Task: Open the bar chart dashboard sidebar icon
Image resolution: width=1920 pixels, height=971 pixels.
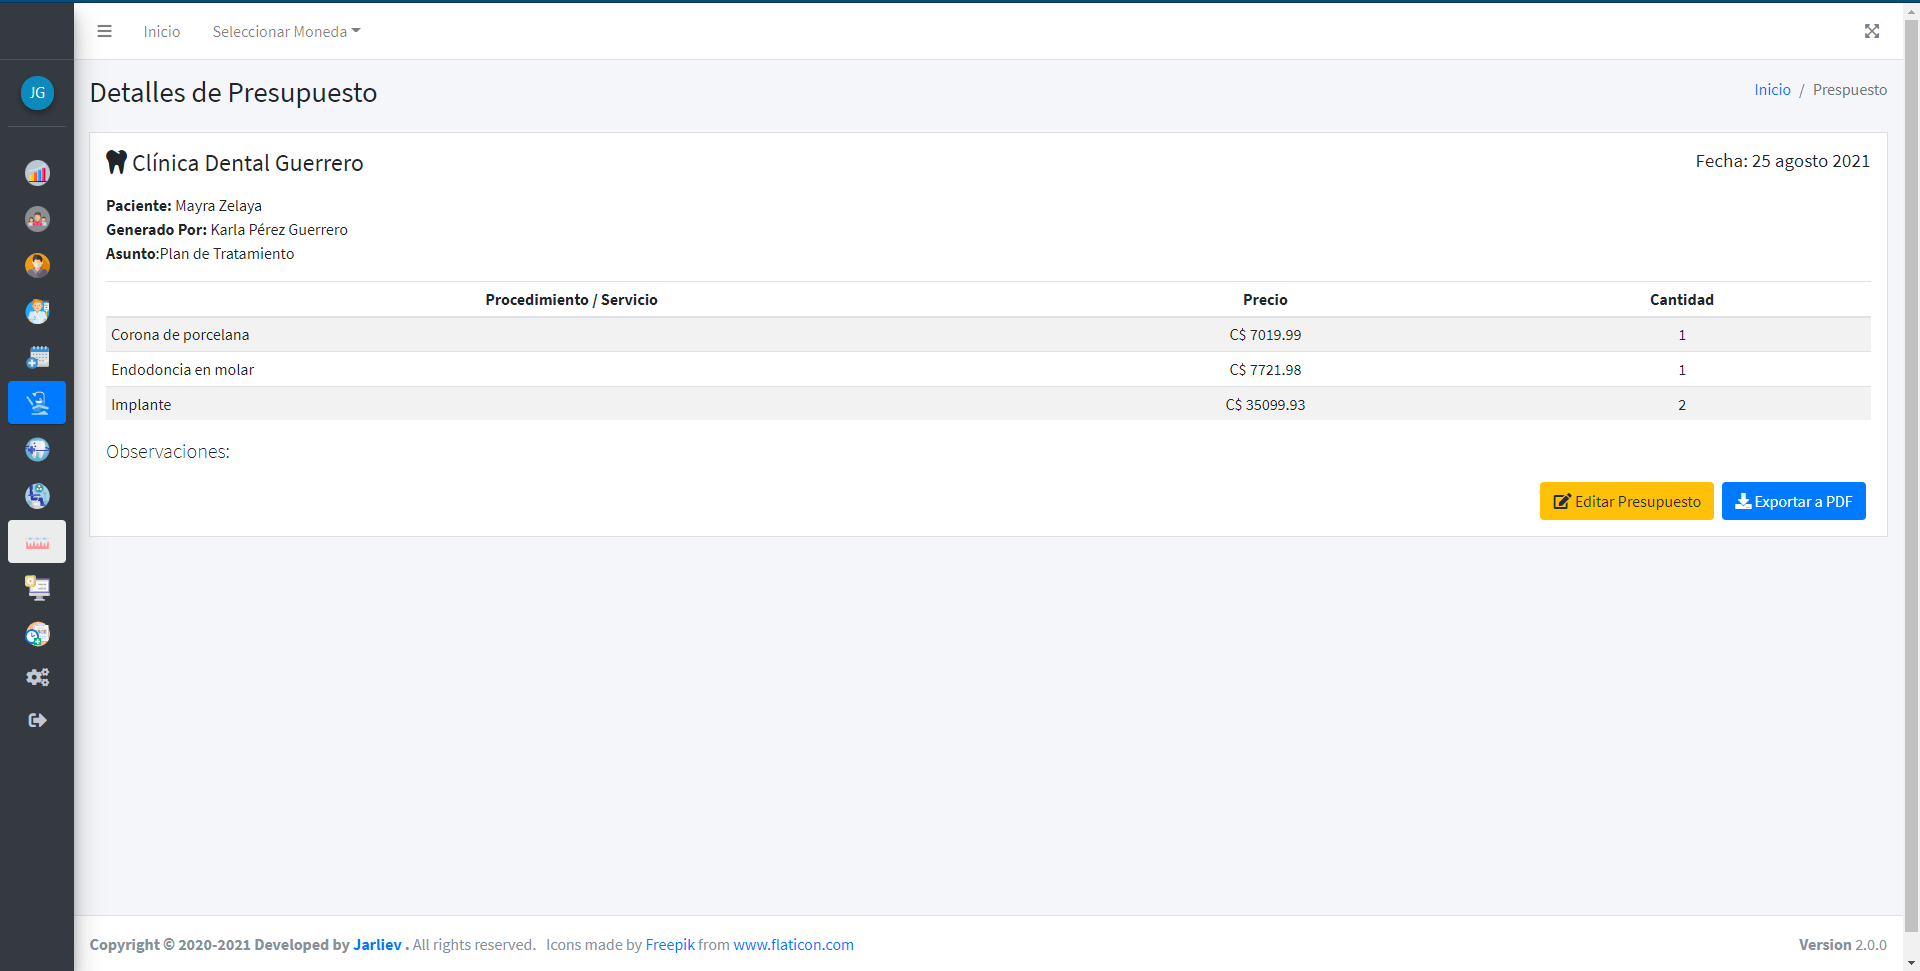Action: point(37,173)
